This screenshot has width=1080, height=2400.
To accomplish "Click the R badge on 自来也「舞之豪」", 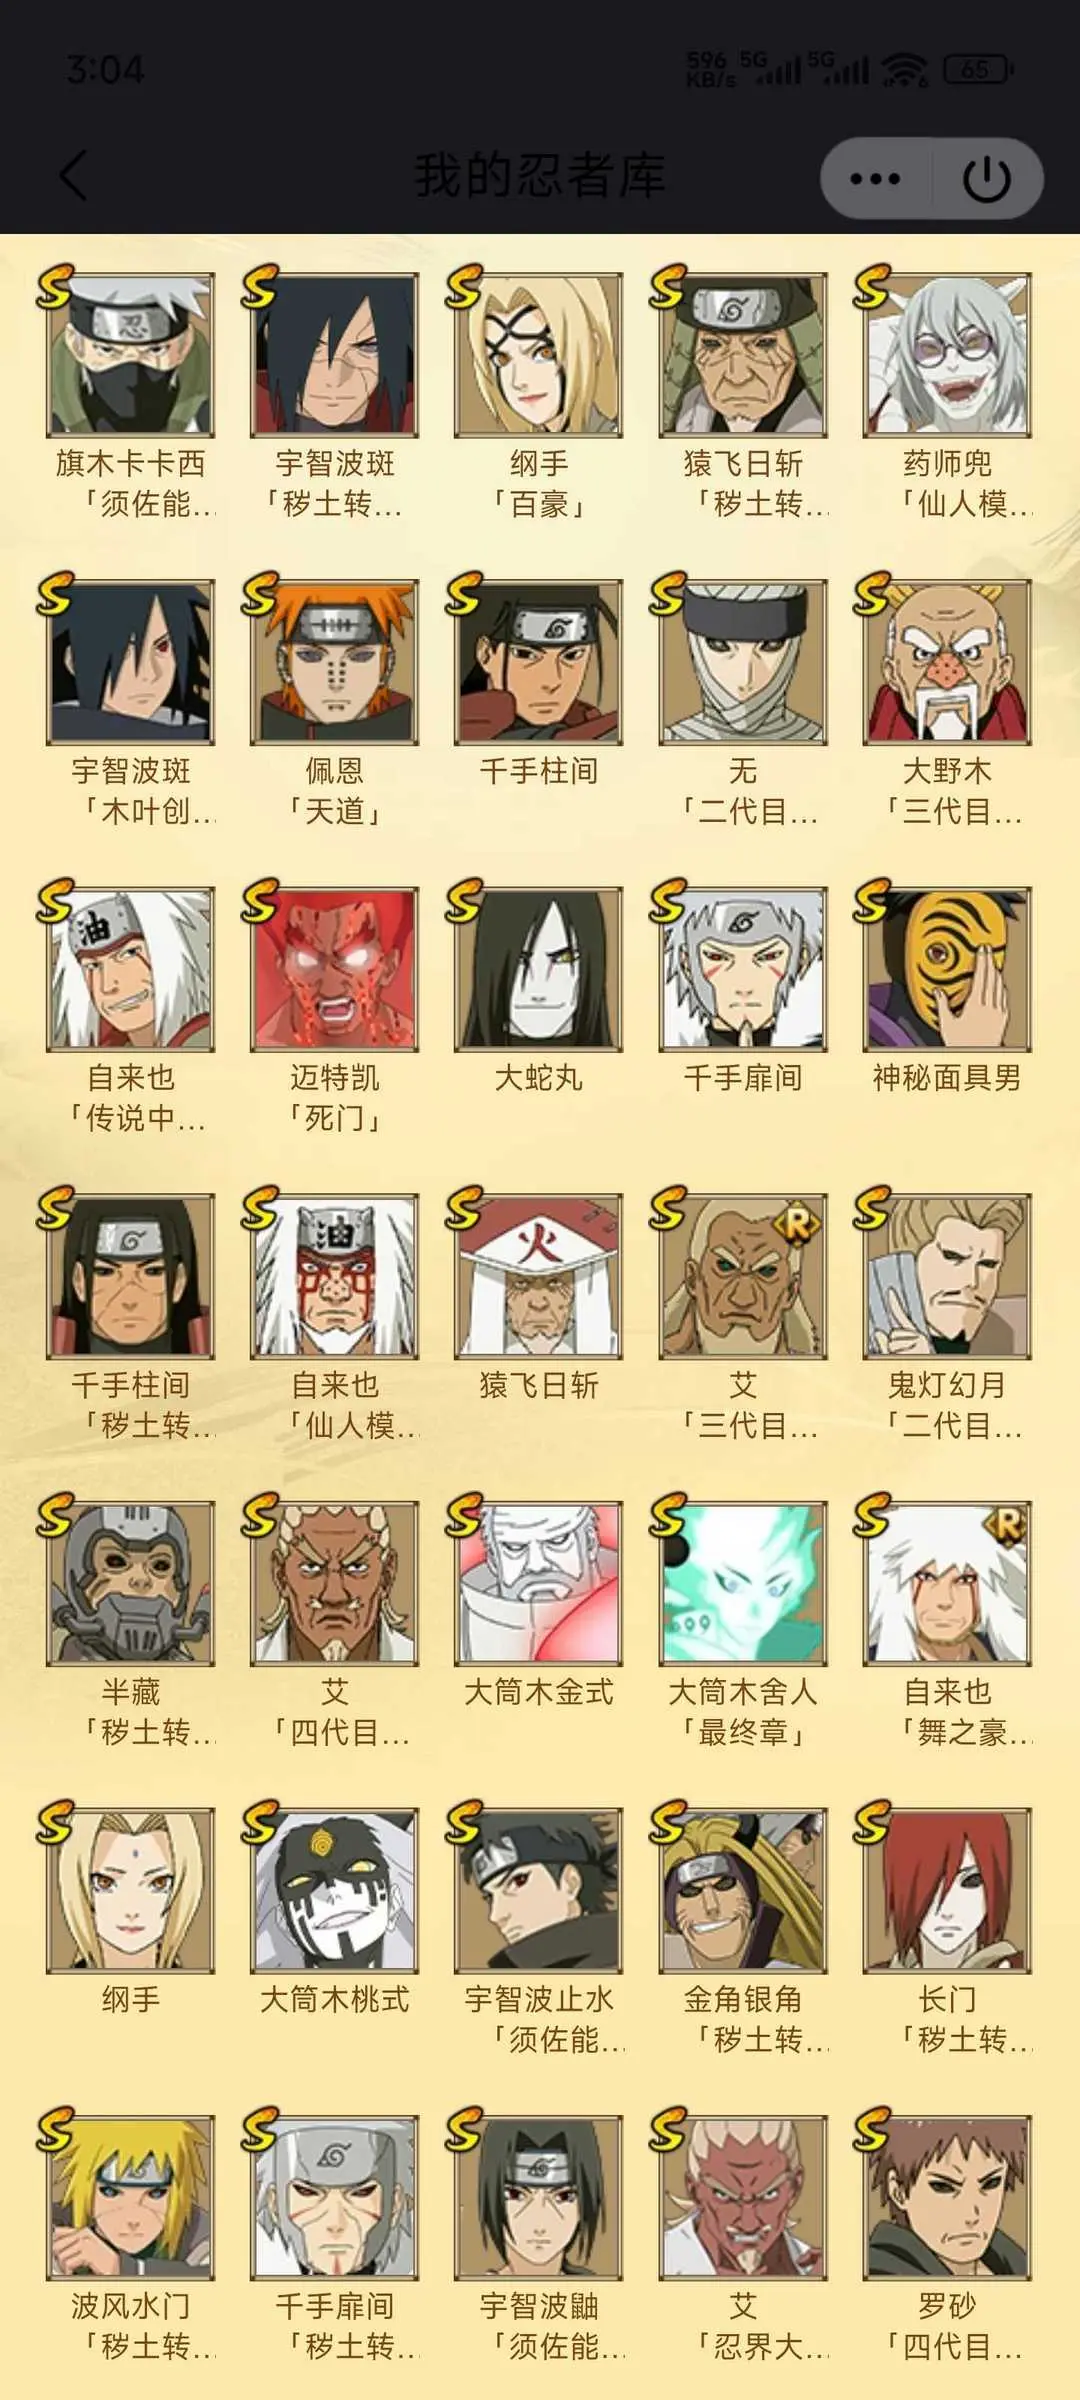I will pyautogui.click(x=1004, y=1526).
